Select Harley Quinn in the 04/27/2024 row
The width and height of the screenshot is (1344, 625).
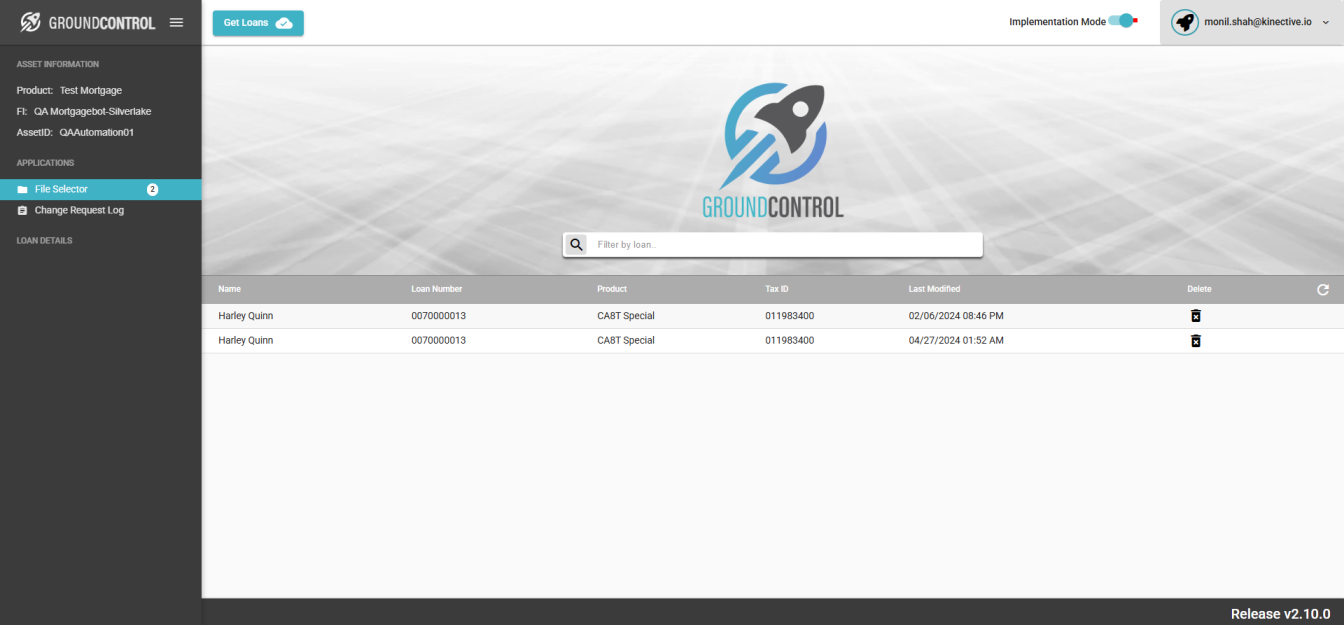coord(246,341)
